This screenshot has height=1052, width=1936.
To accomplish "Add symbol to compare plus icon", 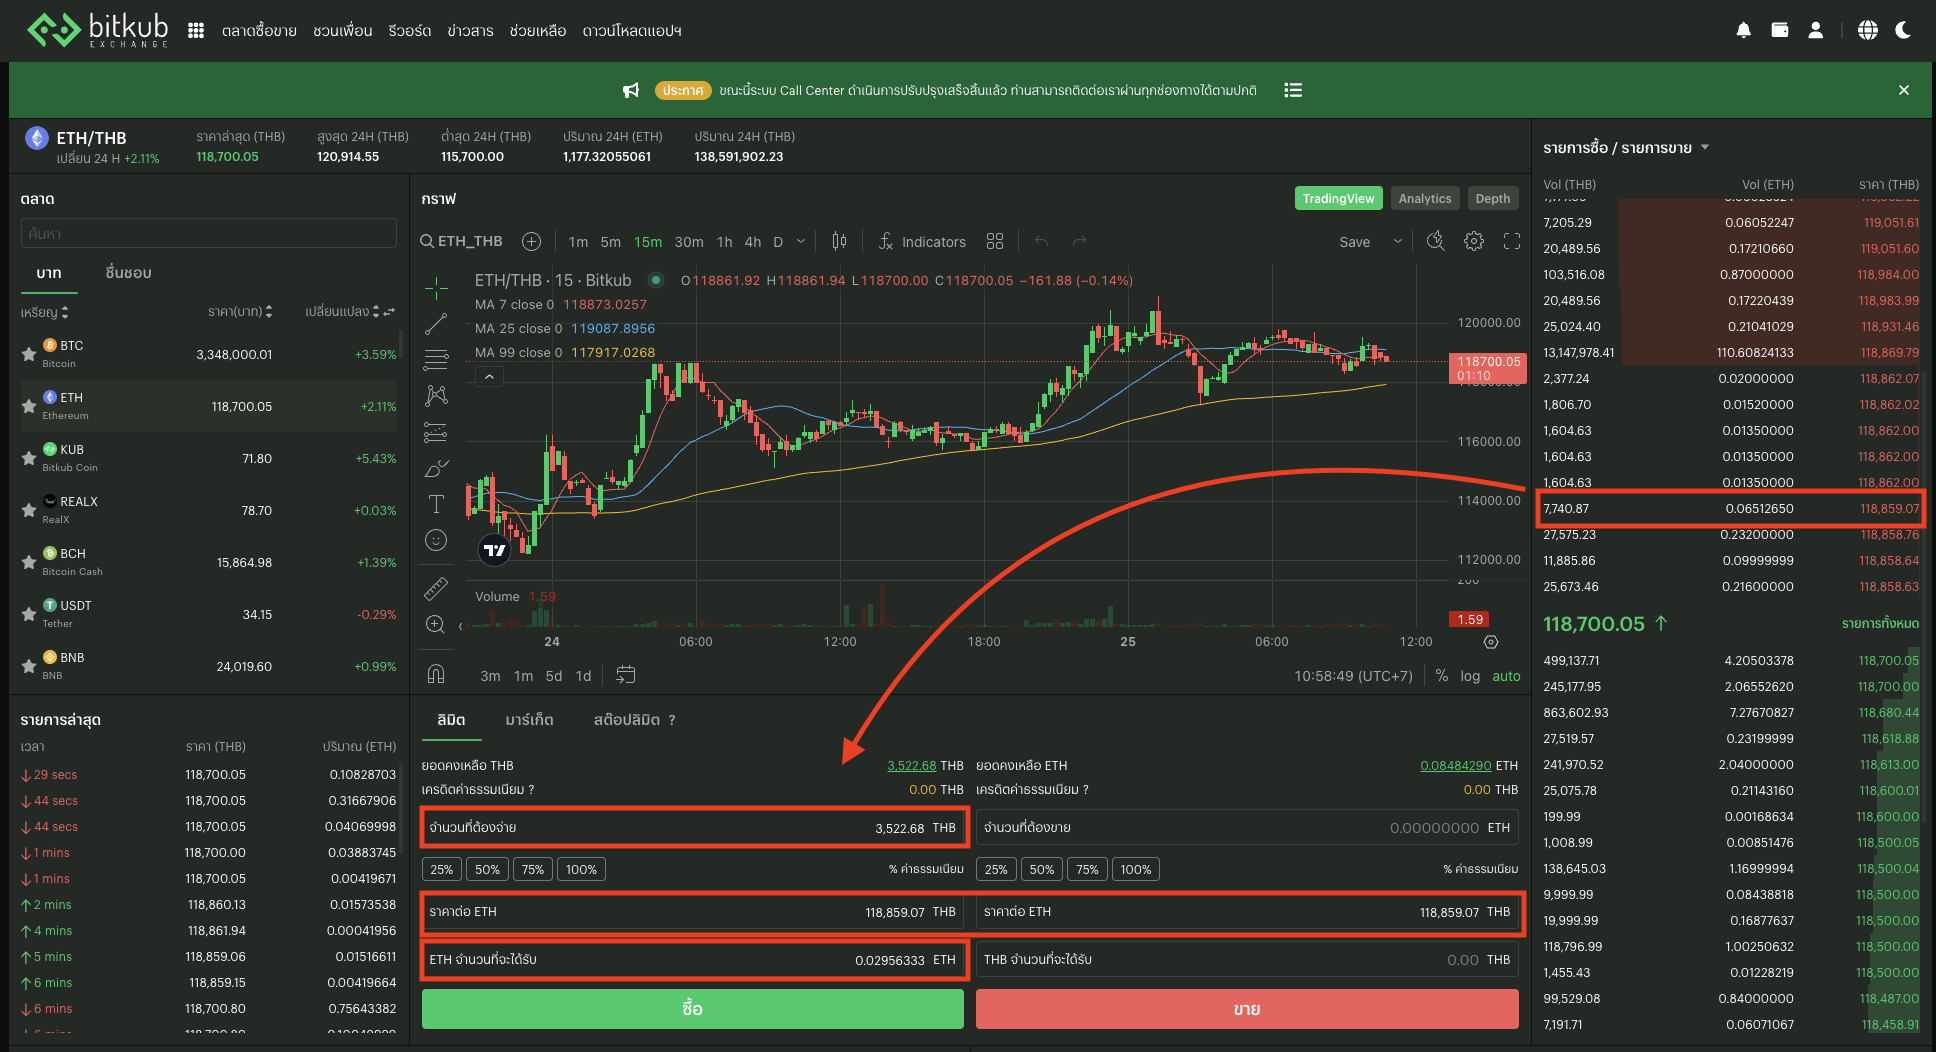I will click(x=532, y=241).
